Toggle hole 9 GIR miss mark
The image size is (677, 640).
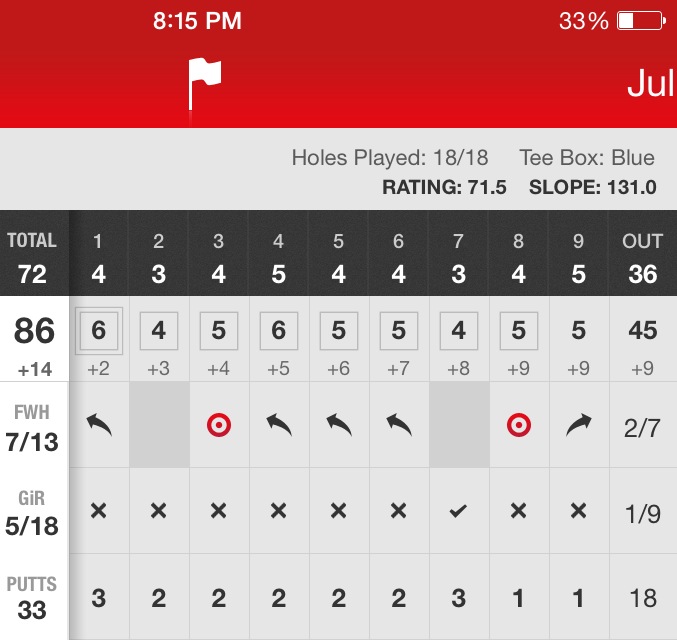point(579,511)
